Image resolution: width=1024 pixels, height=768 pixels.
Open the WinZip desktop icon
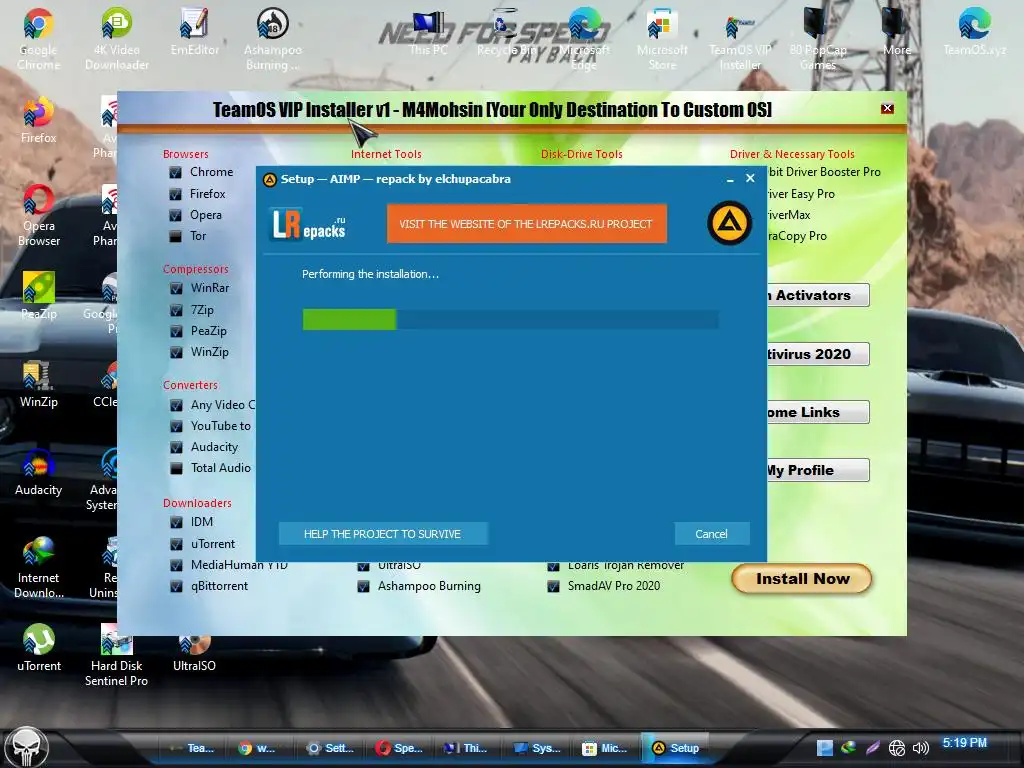[x=39, y=384]
